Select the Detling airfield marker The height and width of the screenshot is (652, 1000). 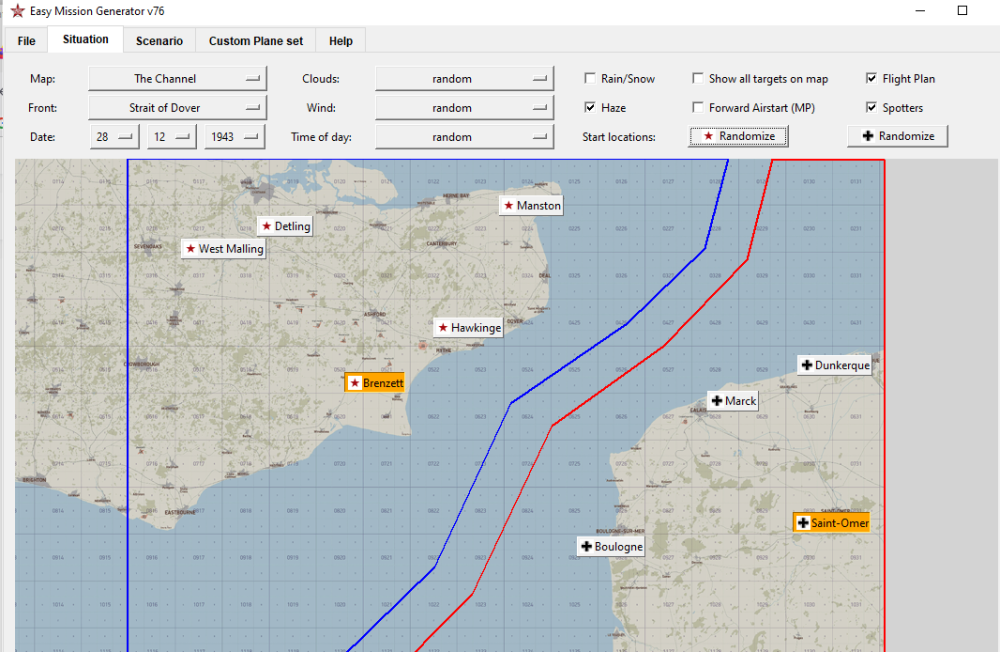[x=285, y=226]
